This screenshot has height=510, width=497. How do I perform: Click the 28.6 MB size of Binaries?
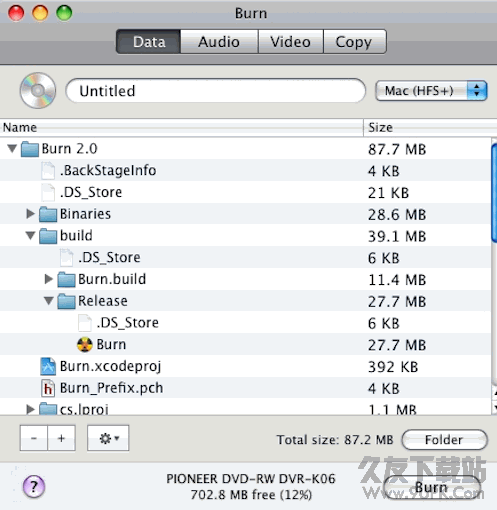(x=397, y=214)
